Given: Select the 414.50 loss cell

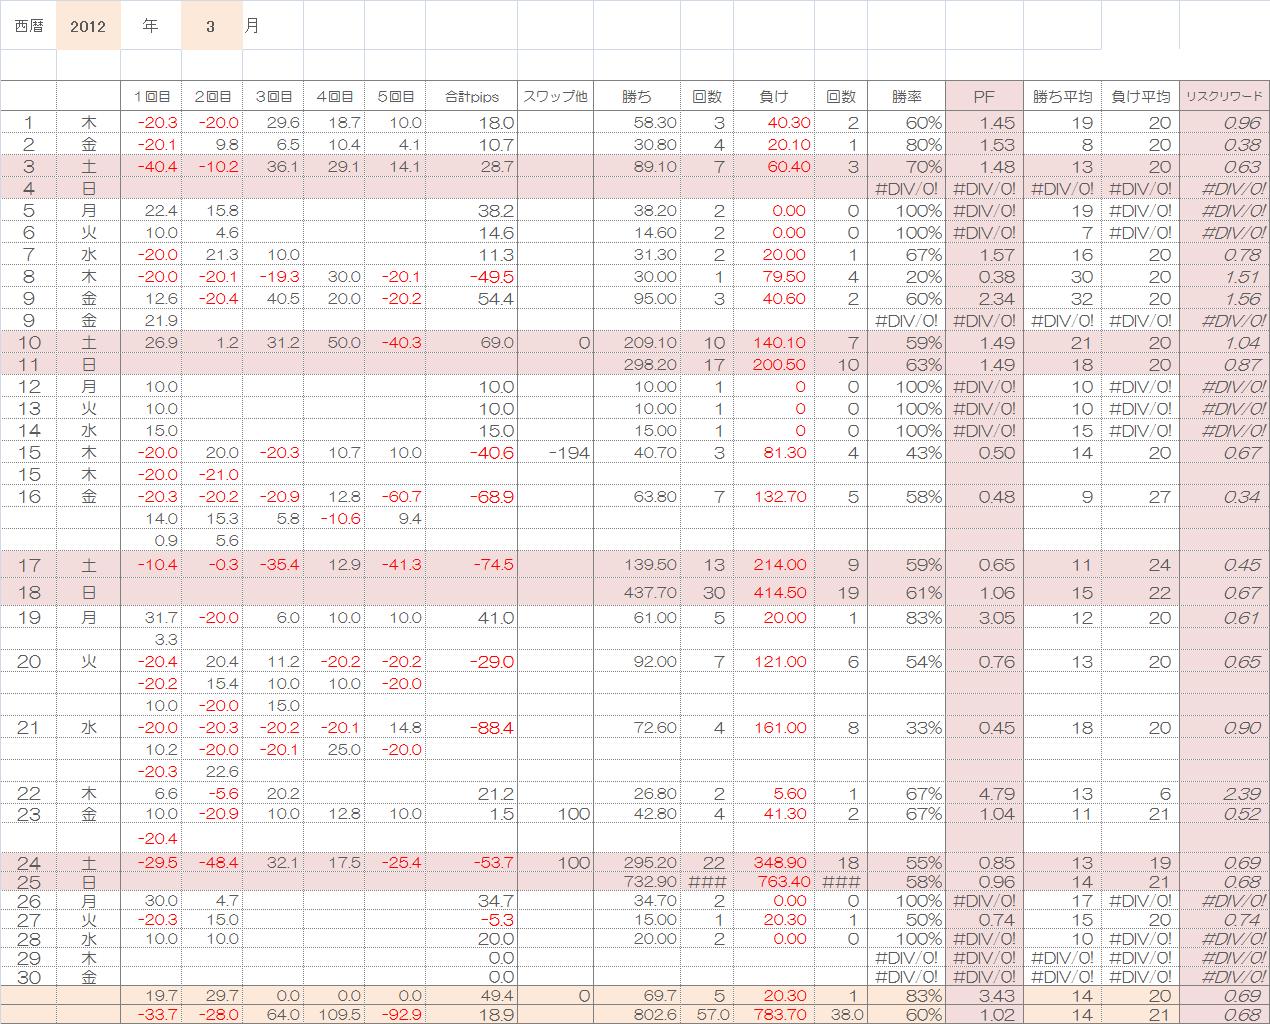Looking at the screenshot, I should coord(774,592).
